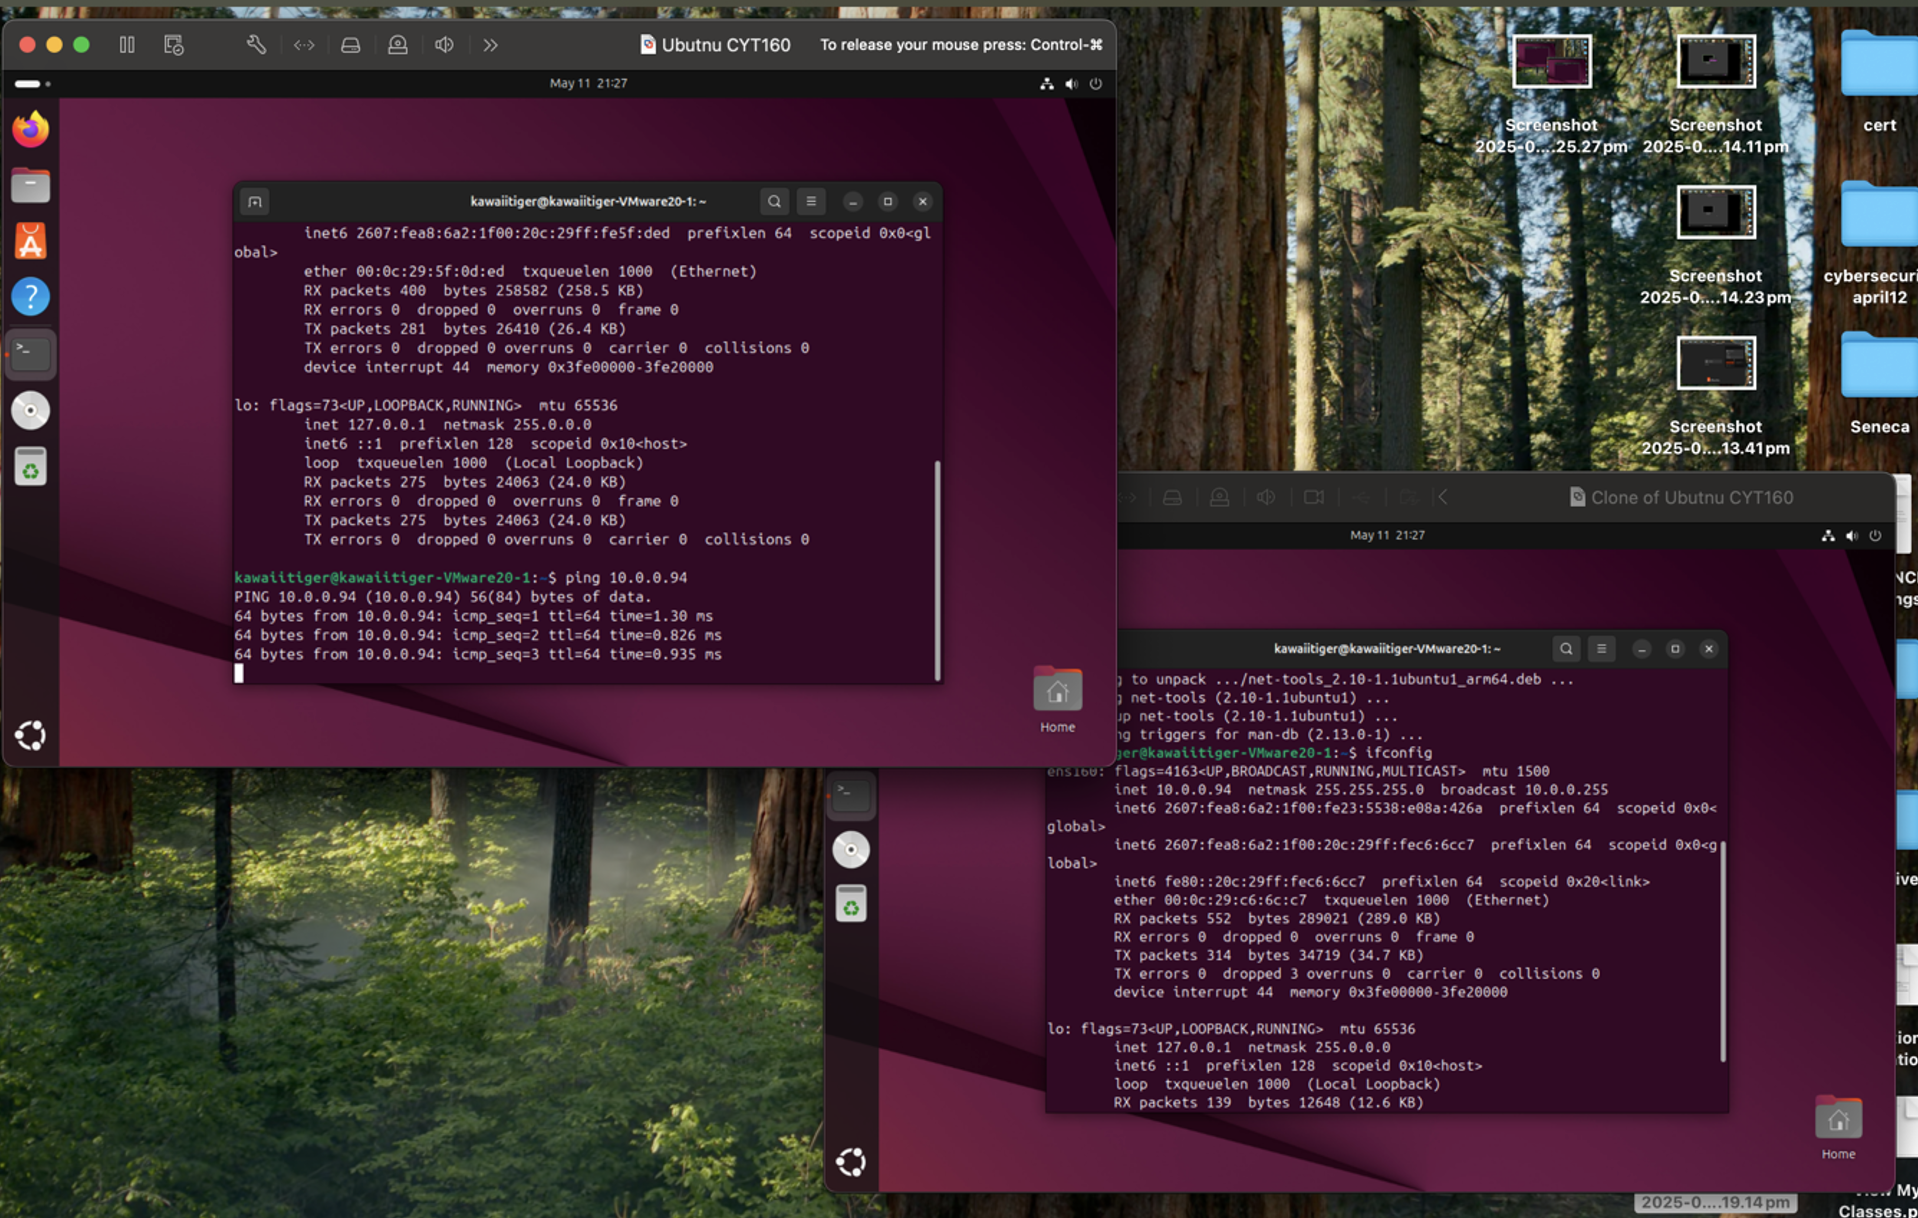Click the upper terminal's scrollbar
This screenshot has height=1218, width=1918.
pyautogui.click(x=937, y=568)
